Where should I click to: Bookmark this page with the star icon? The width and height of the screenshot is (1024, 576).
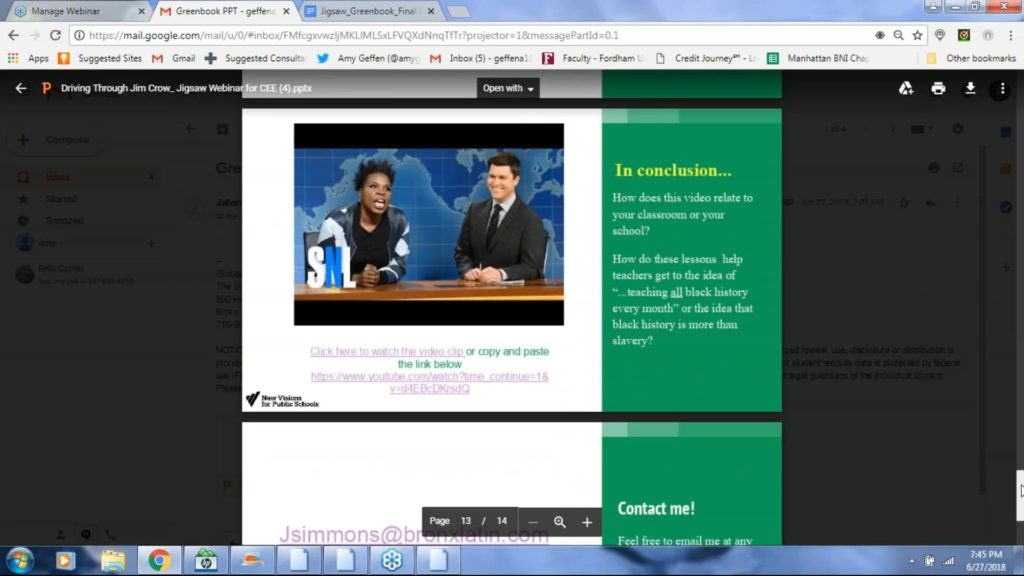[x=917, y=35]
